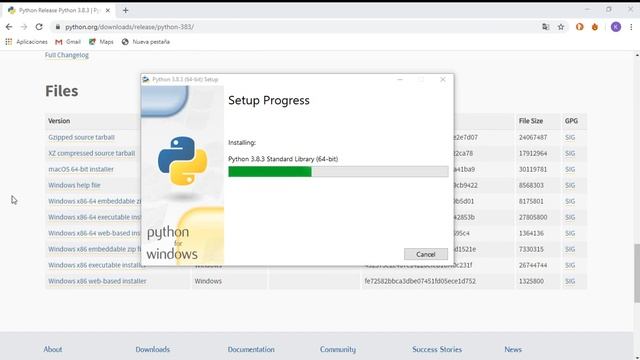Image resolution: width=640 pixels, height=360 pixels.
Task: Open Maps bookmark
Action: click(x=101, y=42)
